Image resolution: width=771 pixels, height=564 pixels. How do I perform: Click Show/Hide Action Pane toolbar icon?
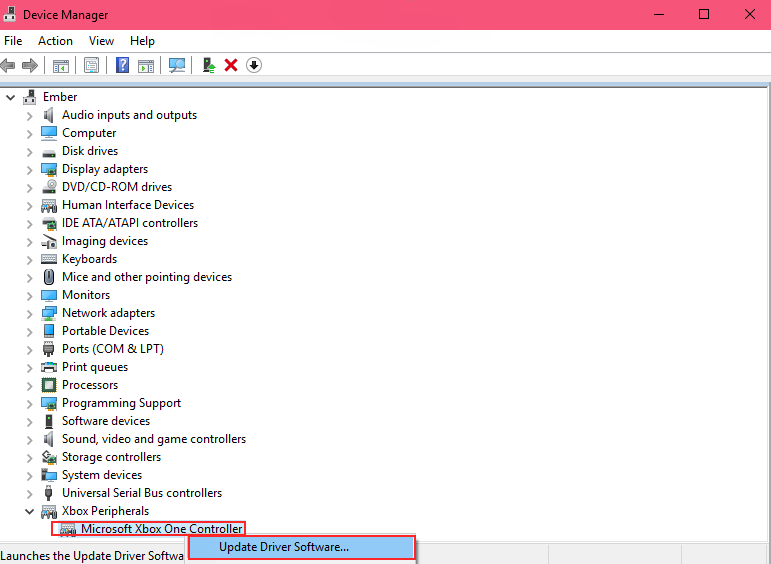pos(146,65)
